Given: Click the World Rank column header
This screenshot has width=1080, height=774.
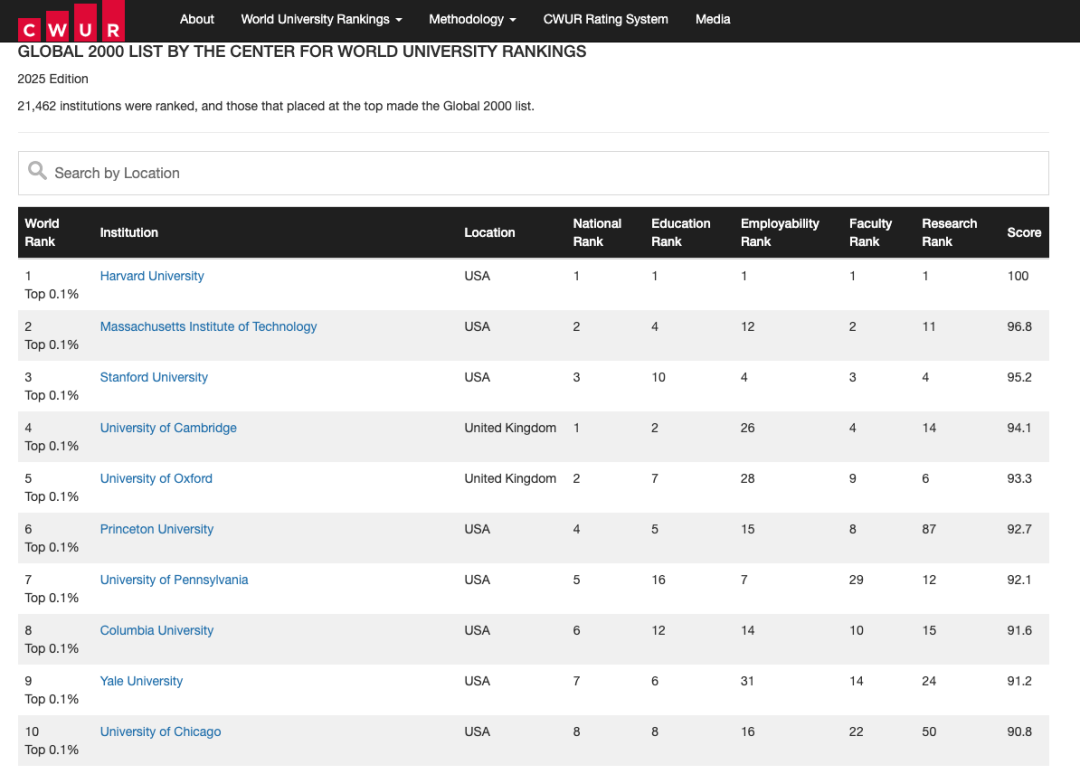Looking at the screenshot, I should click(42, 233).
